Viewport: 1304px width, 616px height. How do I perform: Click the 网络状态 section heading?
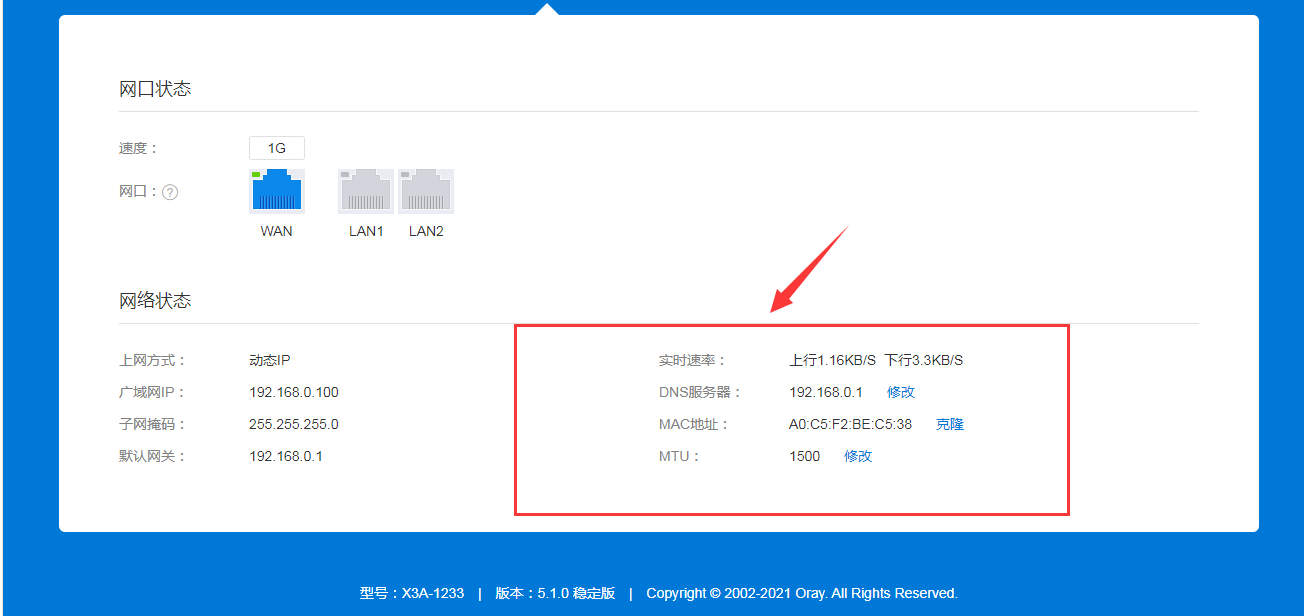pos(155,301)
